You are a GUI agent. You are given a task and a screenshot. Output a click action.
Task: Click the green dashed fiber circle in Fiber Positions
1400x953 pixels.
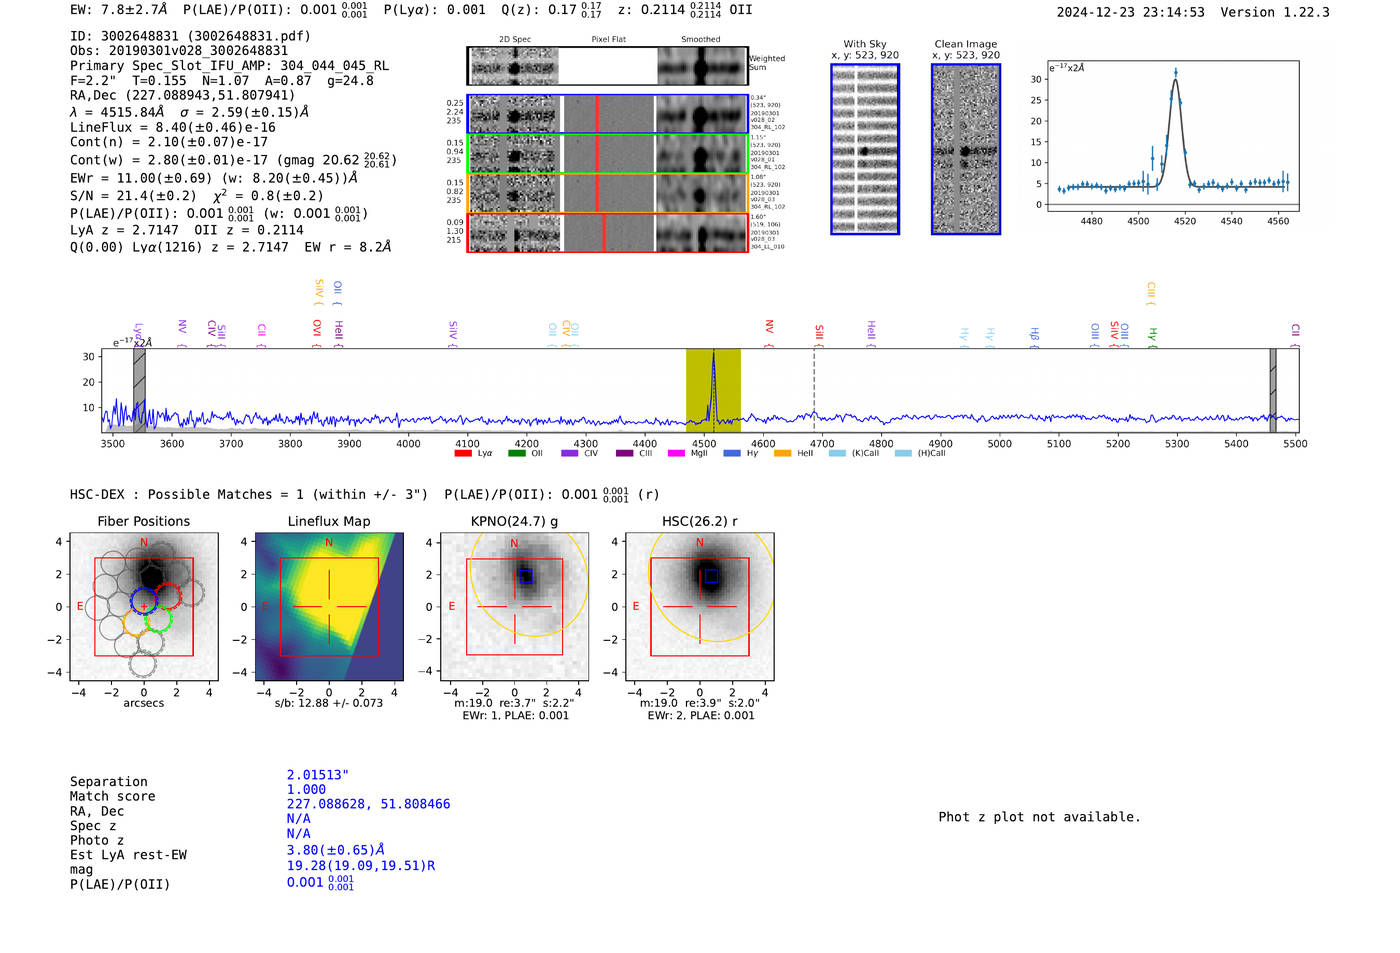coord(158,620)
